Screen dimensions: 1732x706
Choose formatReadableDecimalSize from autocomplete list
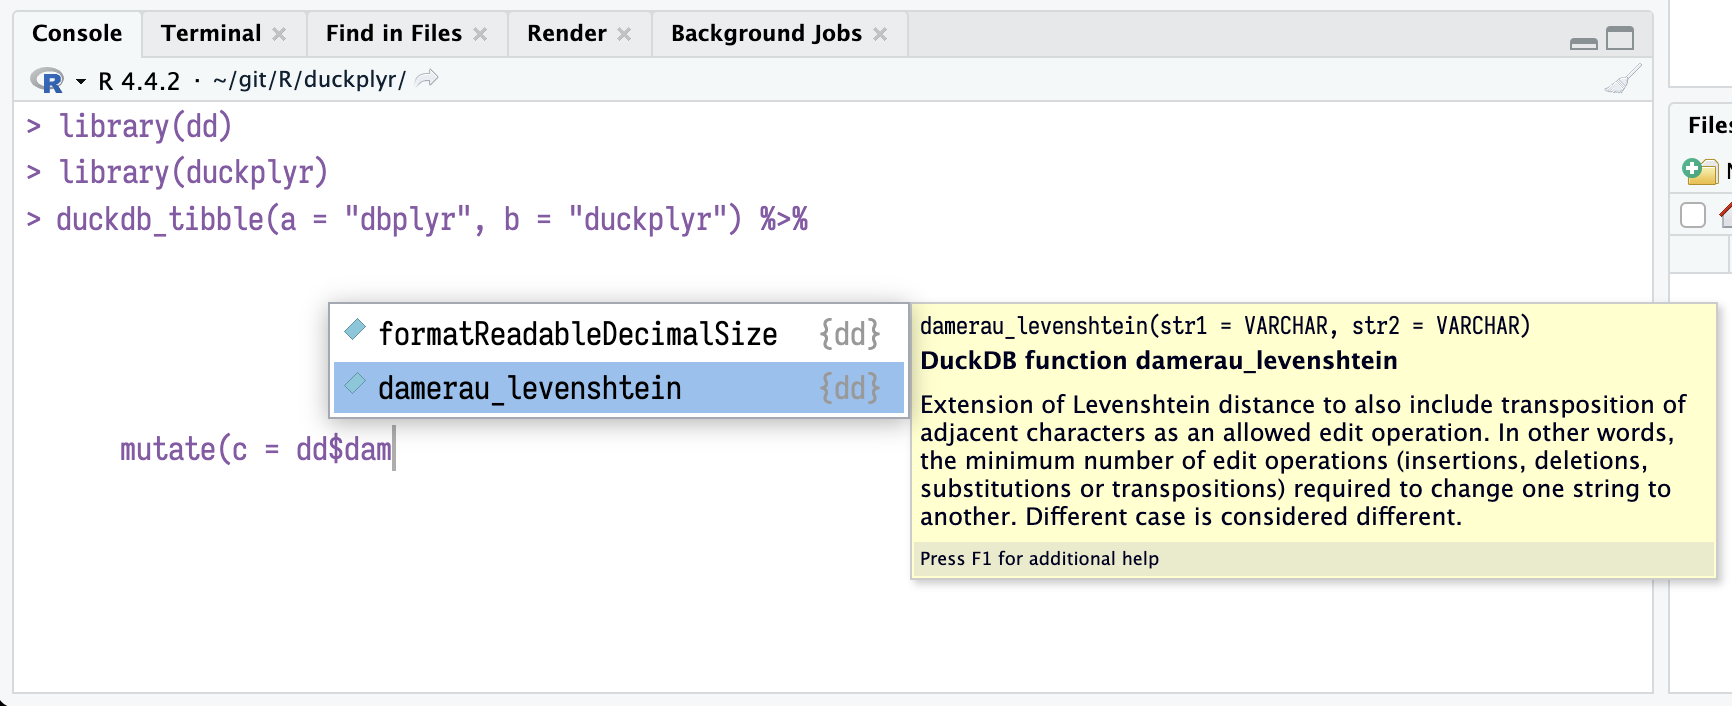point(577,334)
